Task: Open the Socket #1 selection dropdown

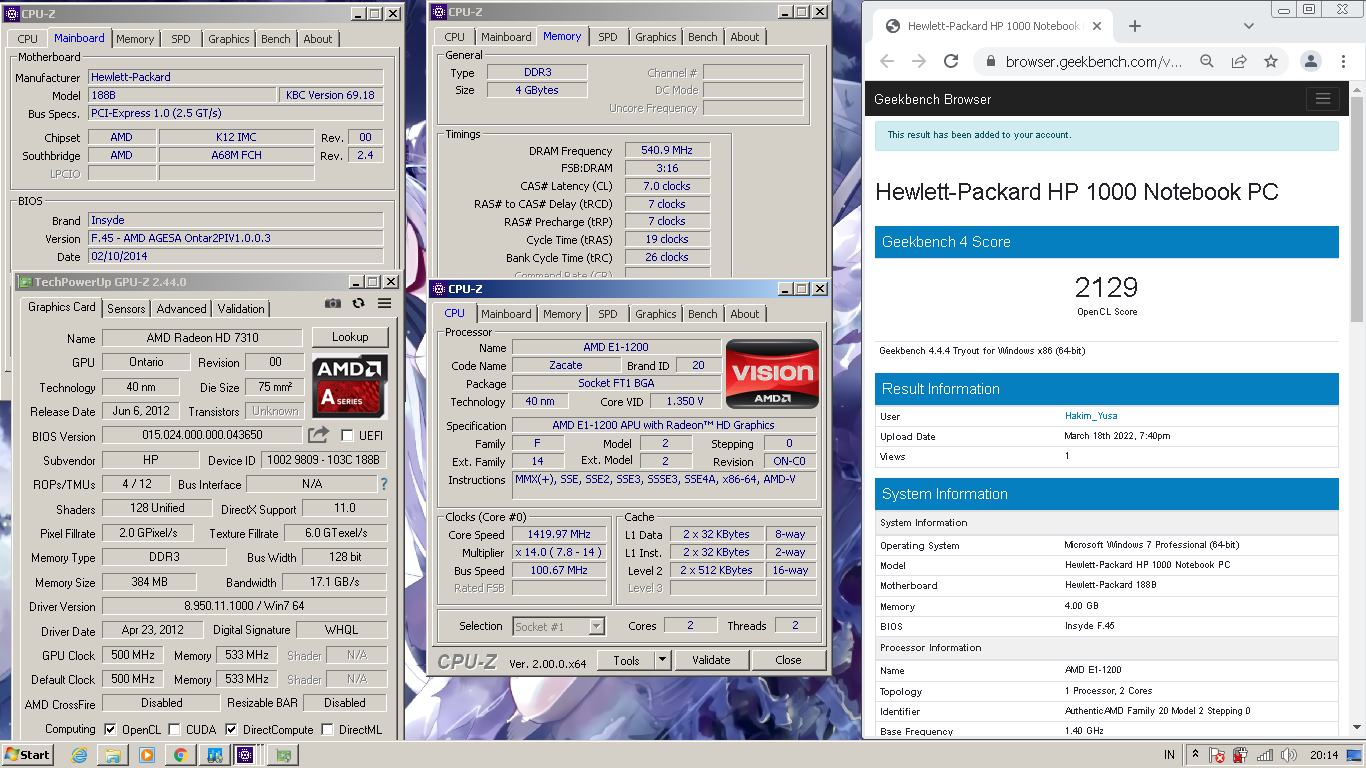Action: point(596,626)
